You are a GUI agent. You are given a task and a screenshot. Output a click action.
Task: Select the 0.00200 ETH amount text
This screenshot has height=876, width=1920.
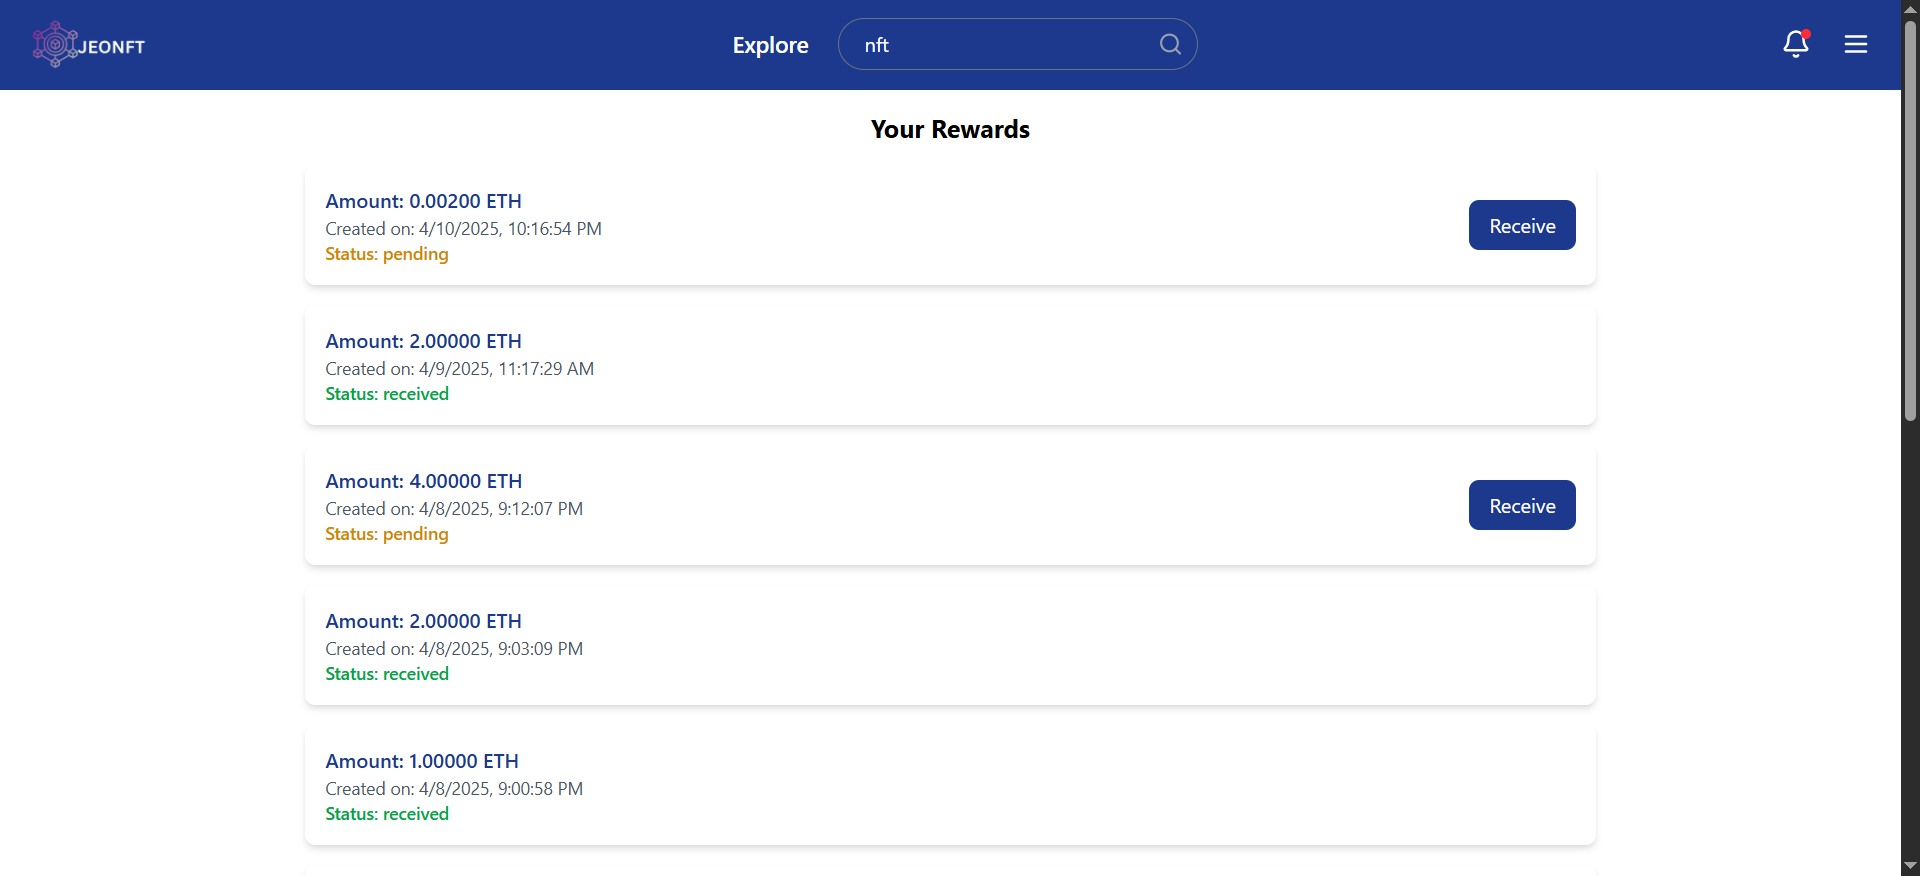coord(423,201)
